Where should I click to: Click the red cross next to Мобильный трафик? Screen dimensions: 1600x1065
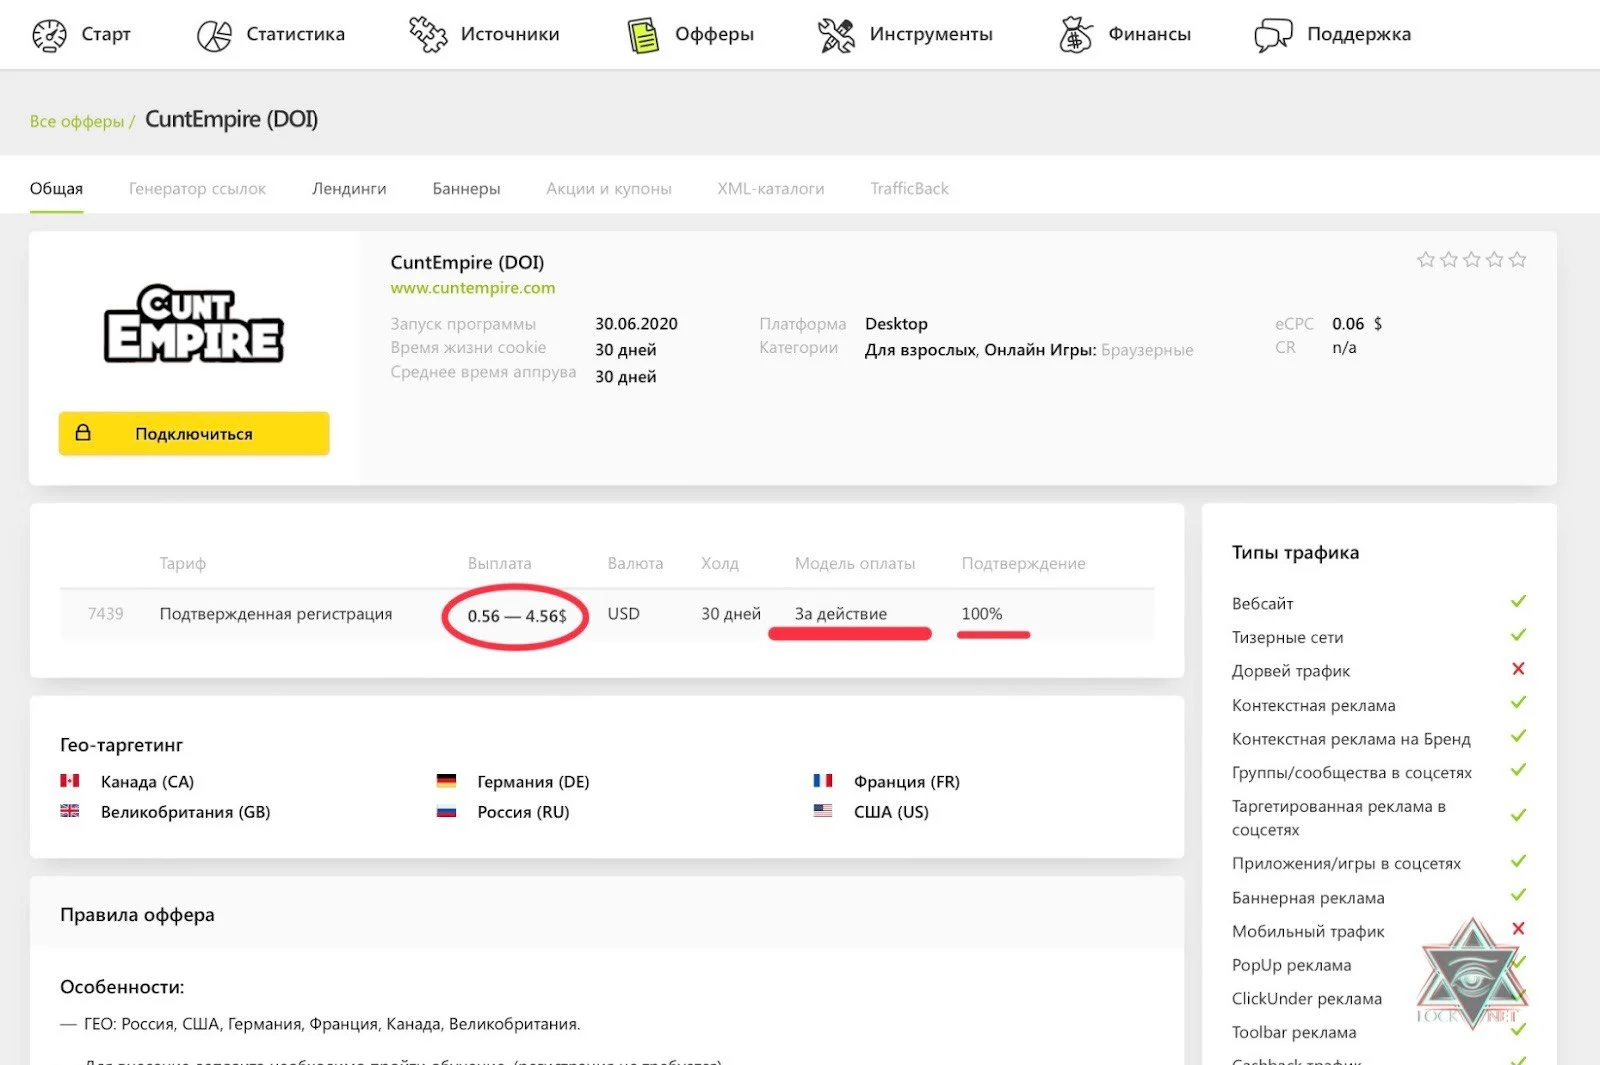point(1518,929)
